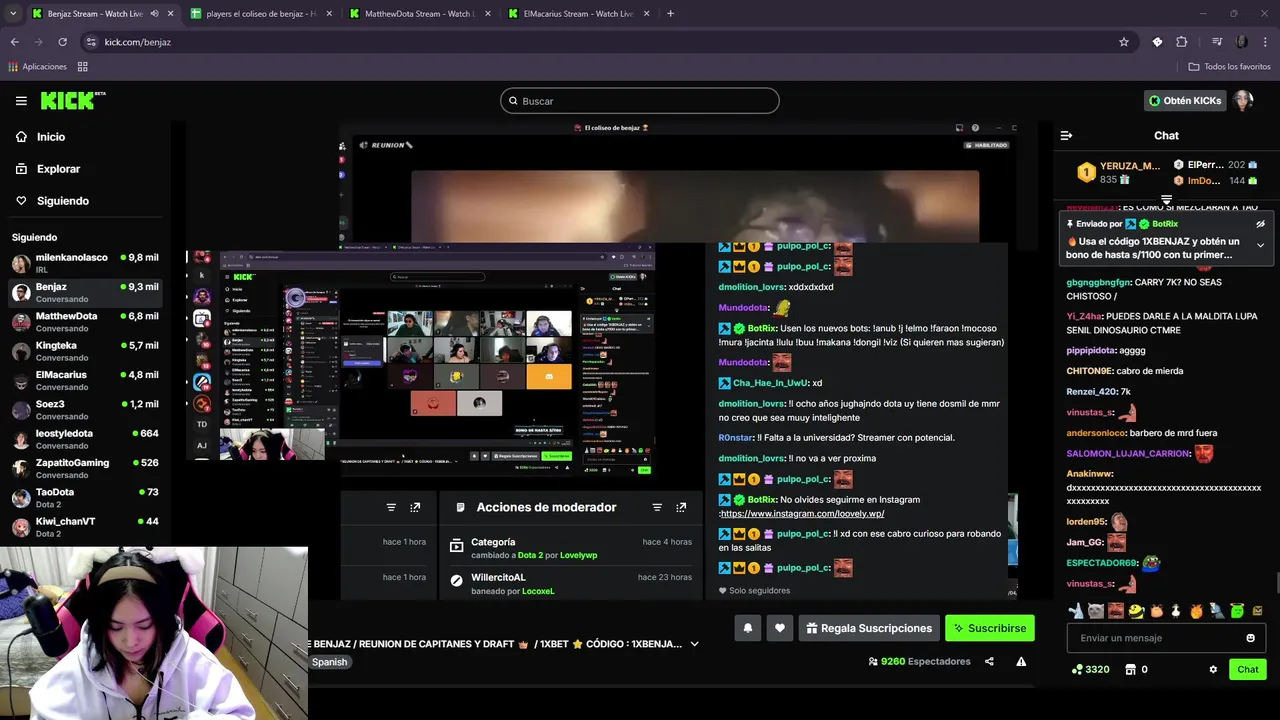Send message with green Chat button
Screen dimensions: 1280x720
coord(1248,669)
